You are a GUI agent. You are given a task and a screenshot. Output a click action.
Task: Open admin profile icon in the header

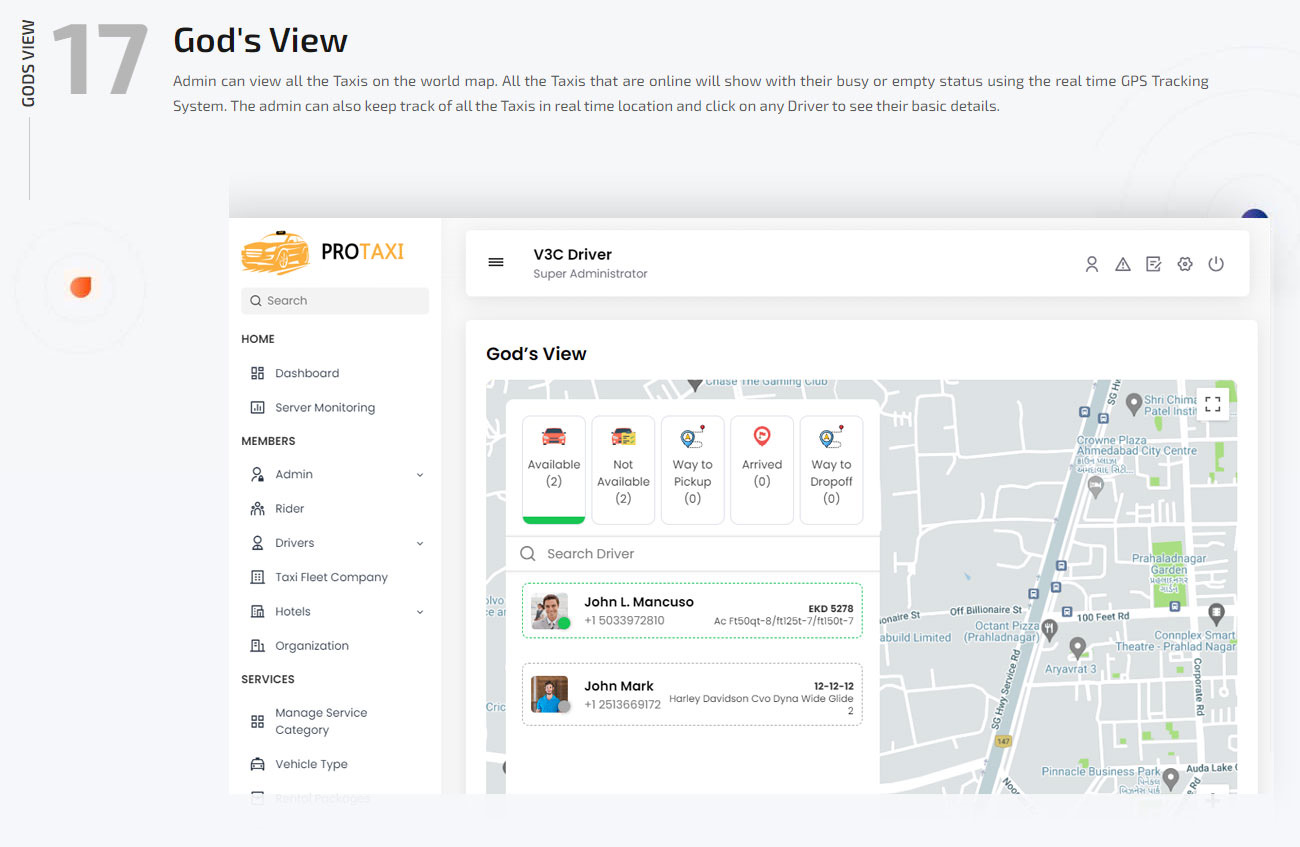(1091, 264)
